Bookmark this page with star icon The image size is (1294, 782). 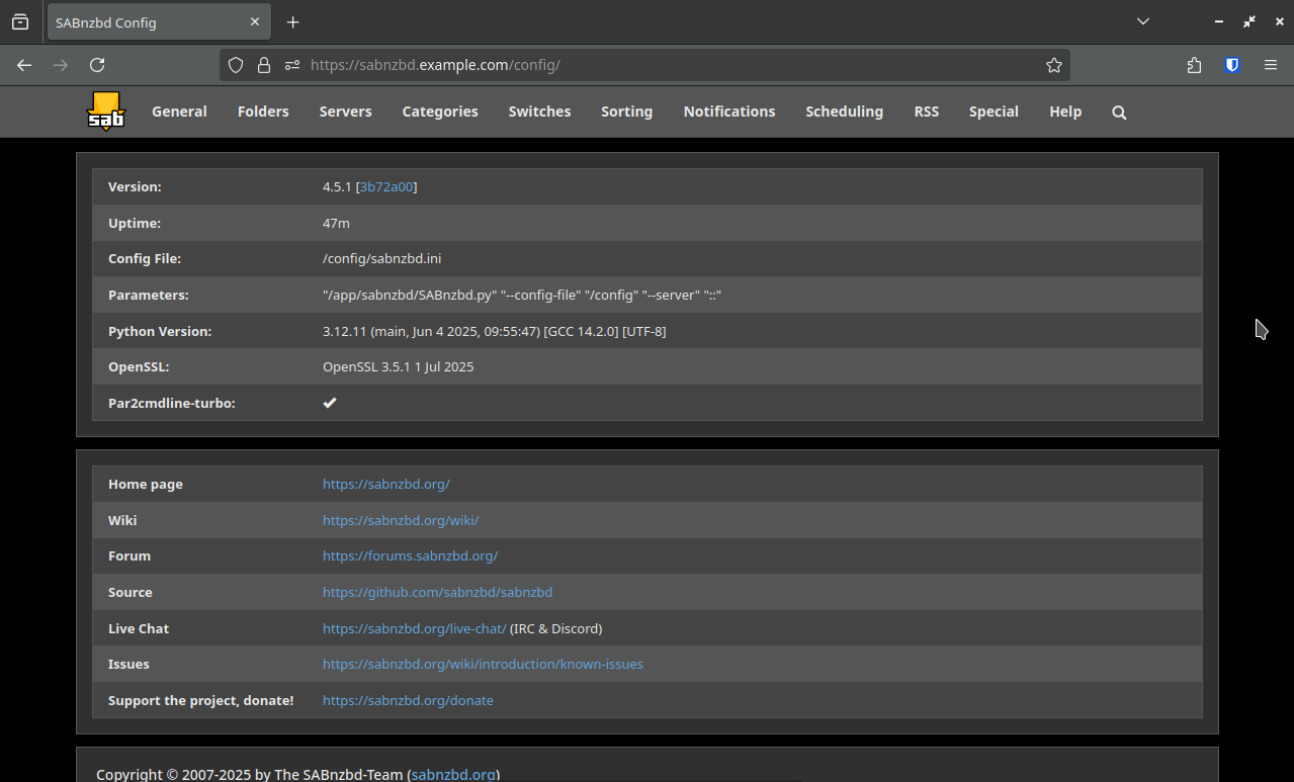click(x=1054, y=65)
